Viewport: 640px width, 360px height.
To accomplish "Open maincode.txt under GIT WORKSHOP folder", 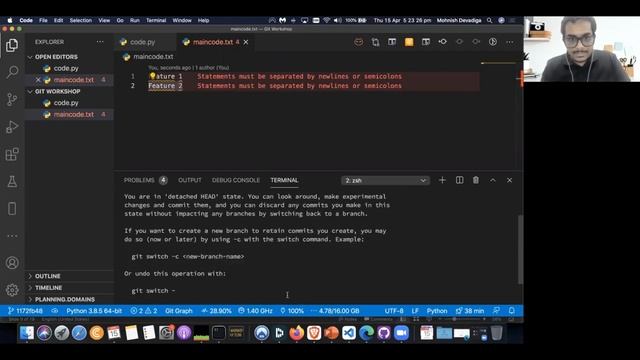I will click(73, 114).
